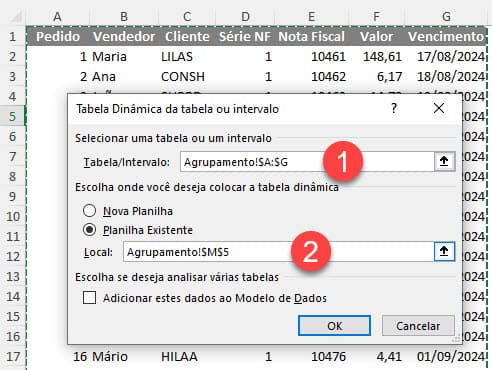Click the Cliente header cell
Screen dimensions: 492x370
187,36
